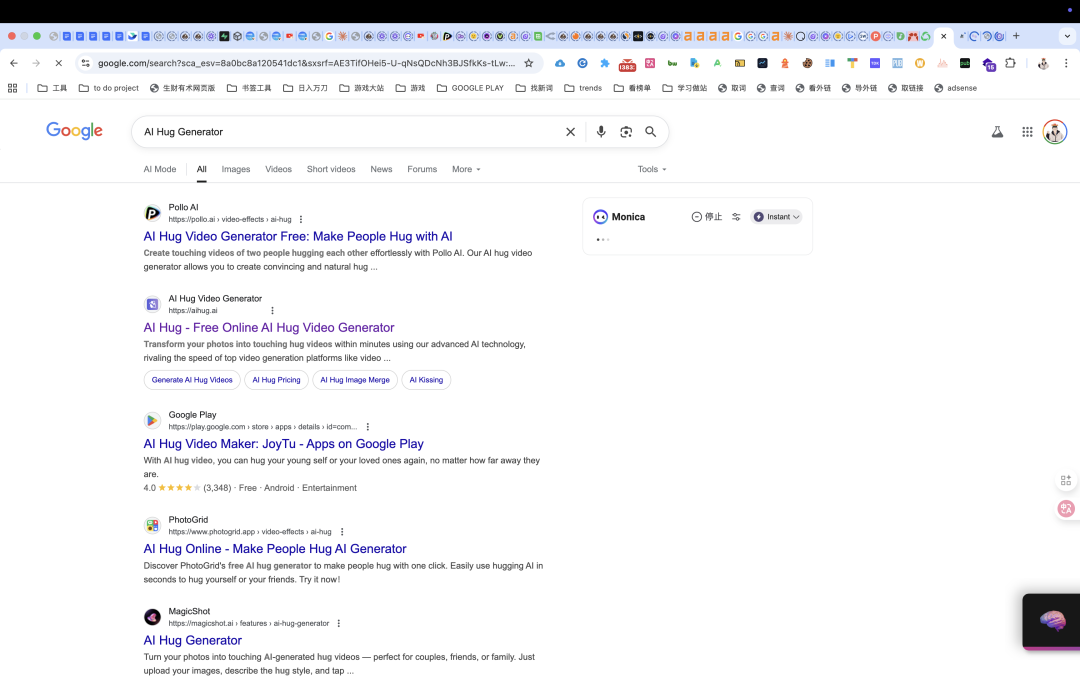Open more options for Google Play result
The width and height of the screenshot is (1080, 698).
point(368,427)
